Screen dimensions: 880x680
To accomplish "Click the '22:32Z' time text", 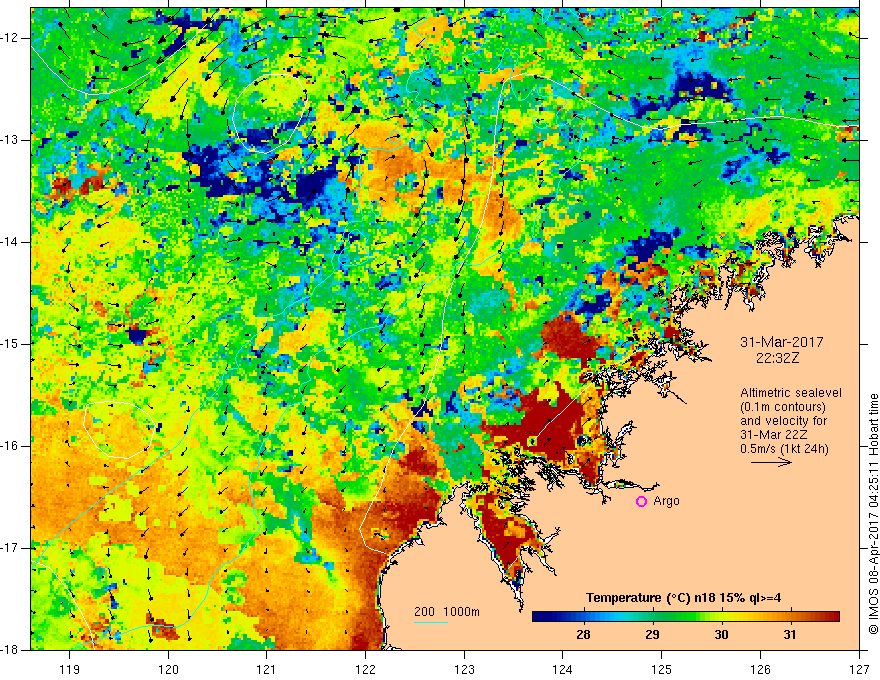I will click(x=777, y=358).
